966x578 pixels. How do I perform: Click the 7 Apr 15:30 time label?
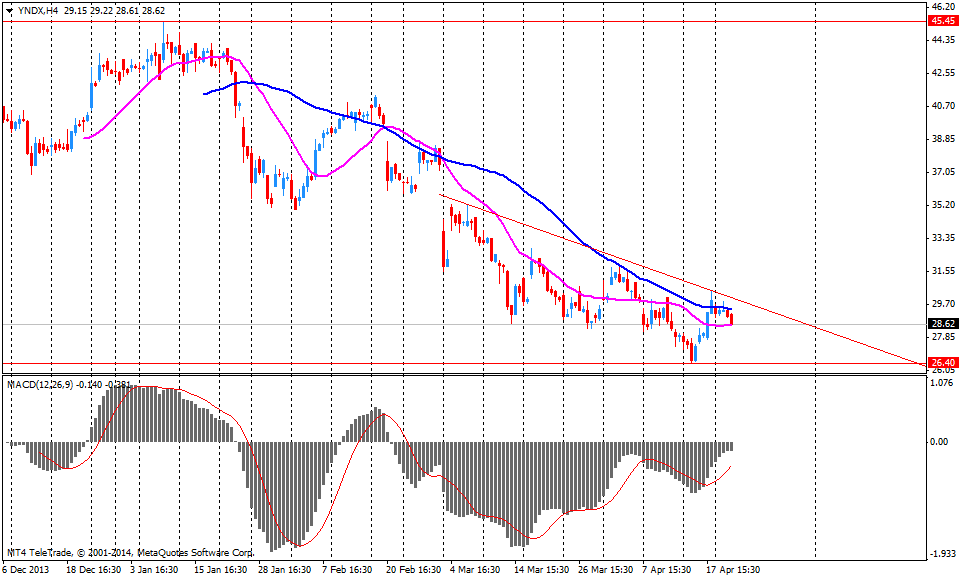[667, 570]
